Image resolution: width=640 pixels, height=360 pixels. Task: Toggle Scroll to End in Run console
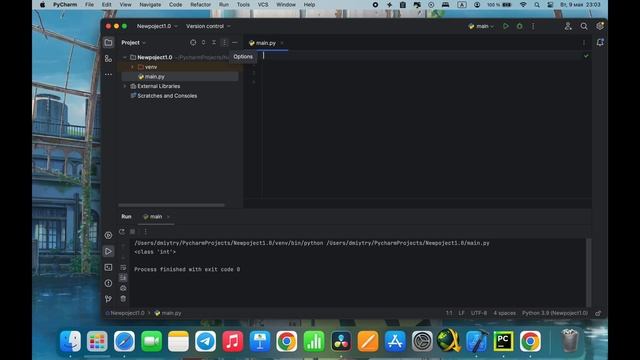[123, 278]
